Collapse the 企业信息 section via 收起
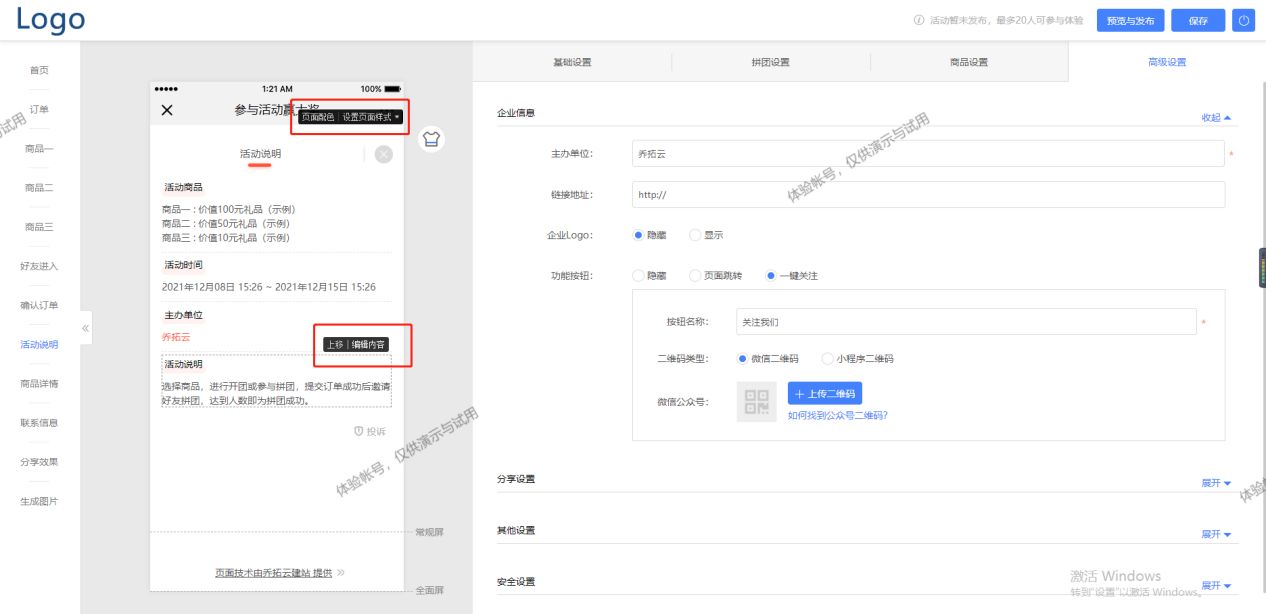This screenshot has height=614, width=1266. (x=1212, y=117)
